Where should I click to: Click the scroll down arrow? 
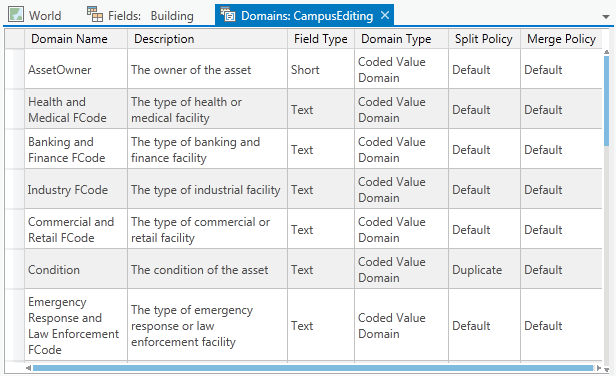[x=607, y=369]
